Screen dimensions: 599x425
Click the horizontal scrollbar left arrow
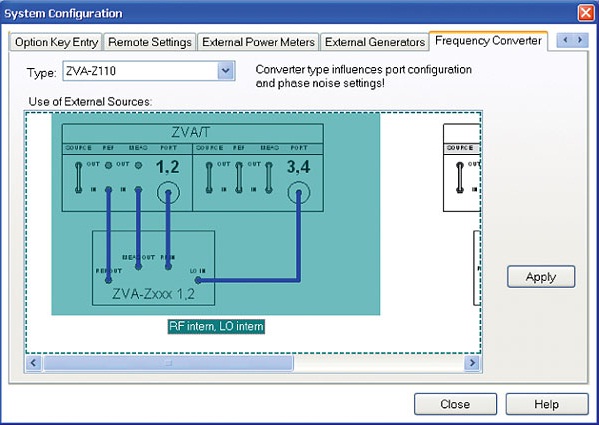(33, 363)
